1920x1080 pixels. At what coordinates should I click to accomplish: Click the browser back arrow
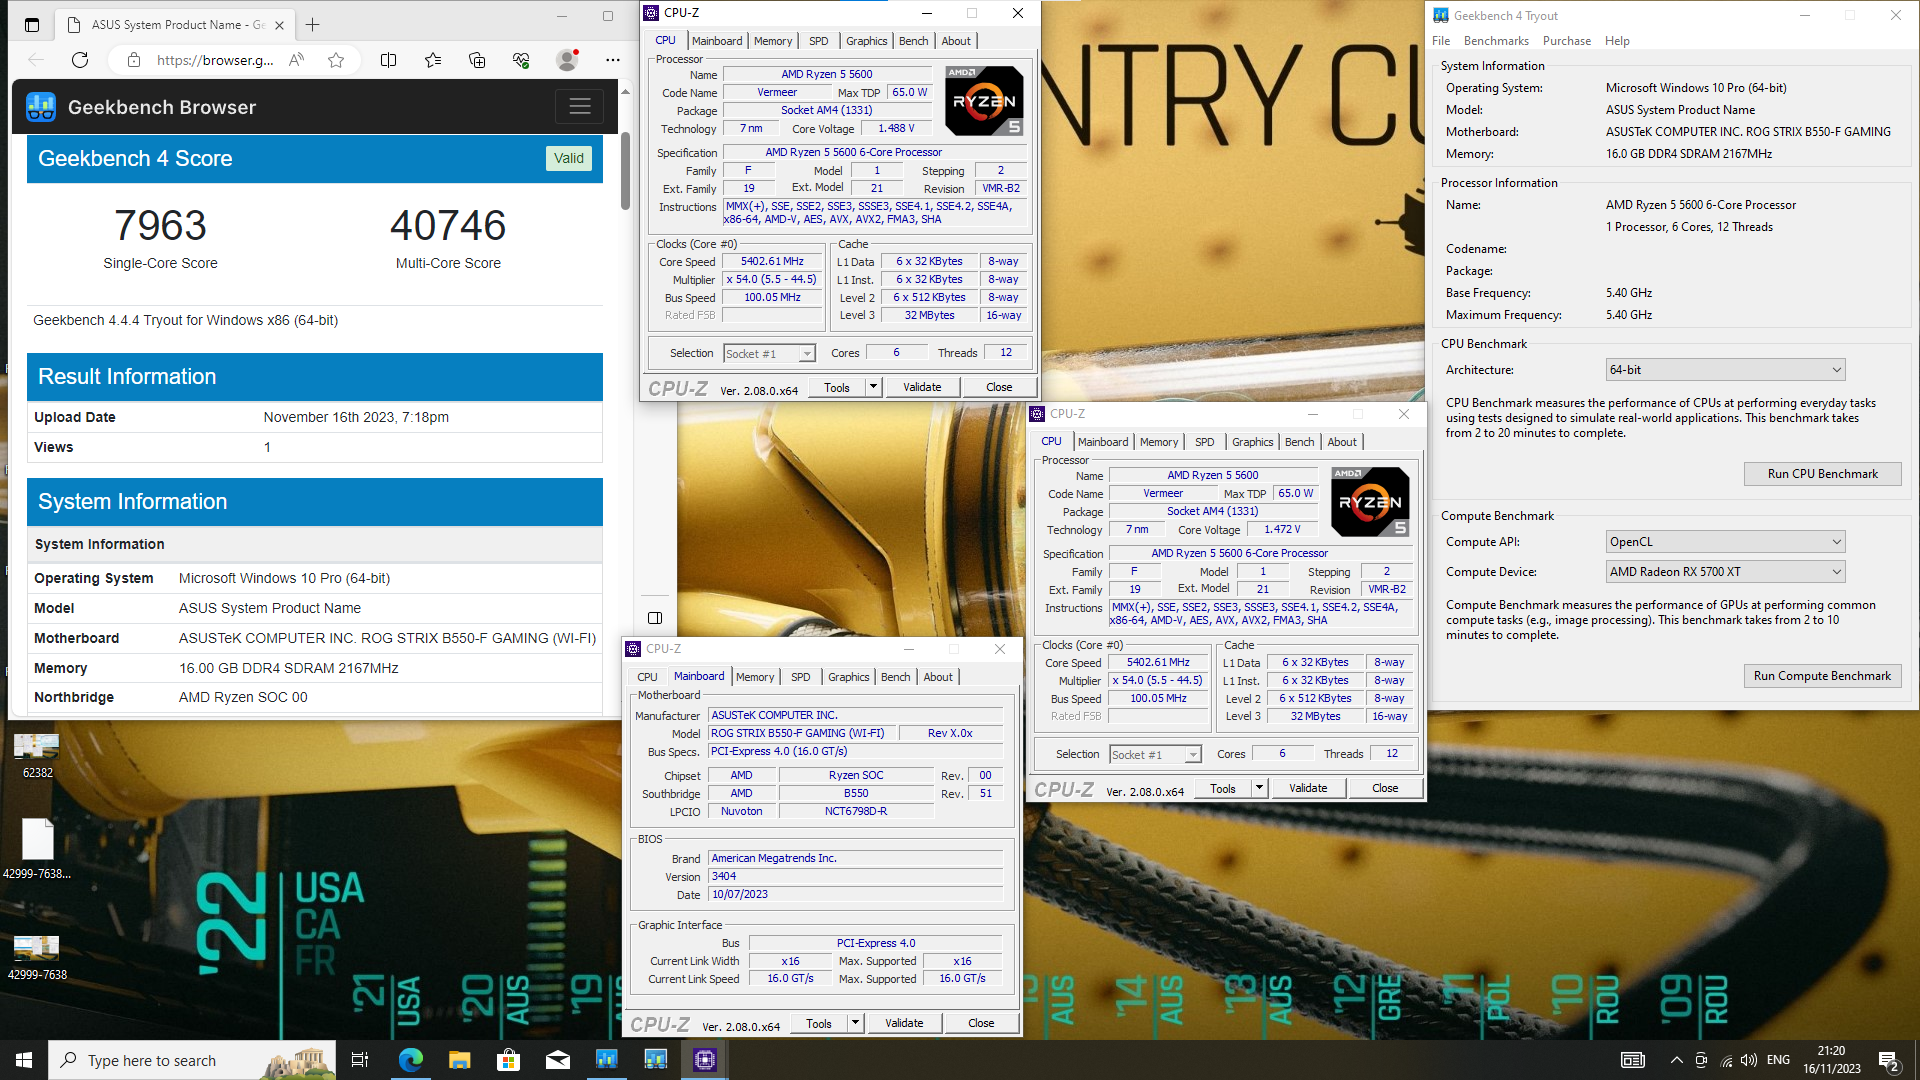tap(37, 60)
